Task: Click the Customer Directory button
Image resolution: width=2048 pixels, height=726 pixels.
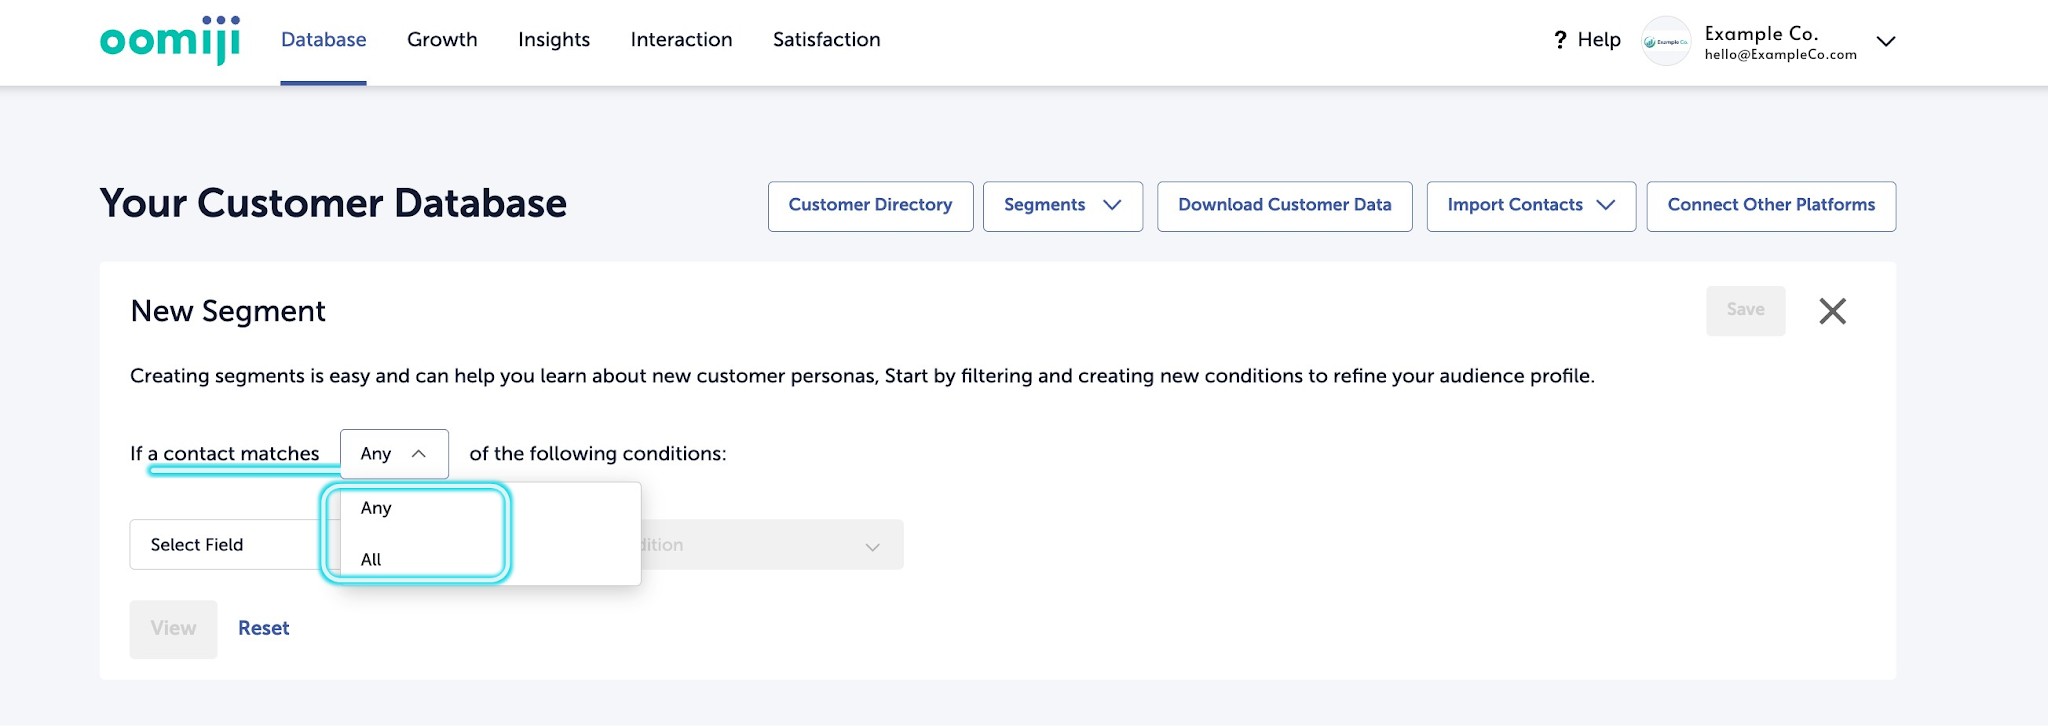Action: (x=870, y=205)
